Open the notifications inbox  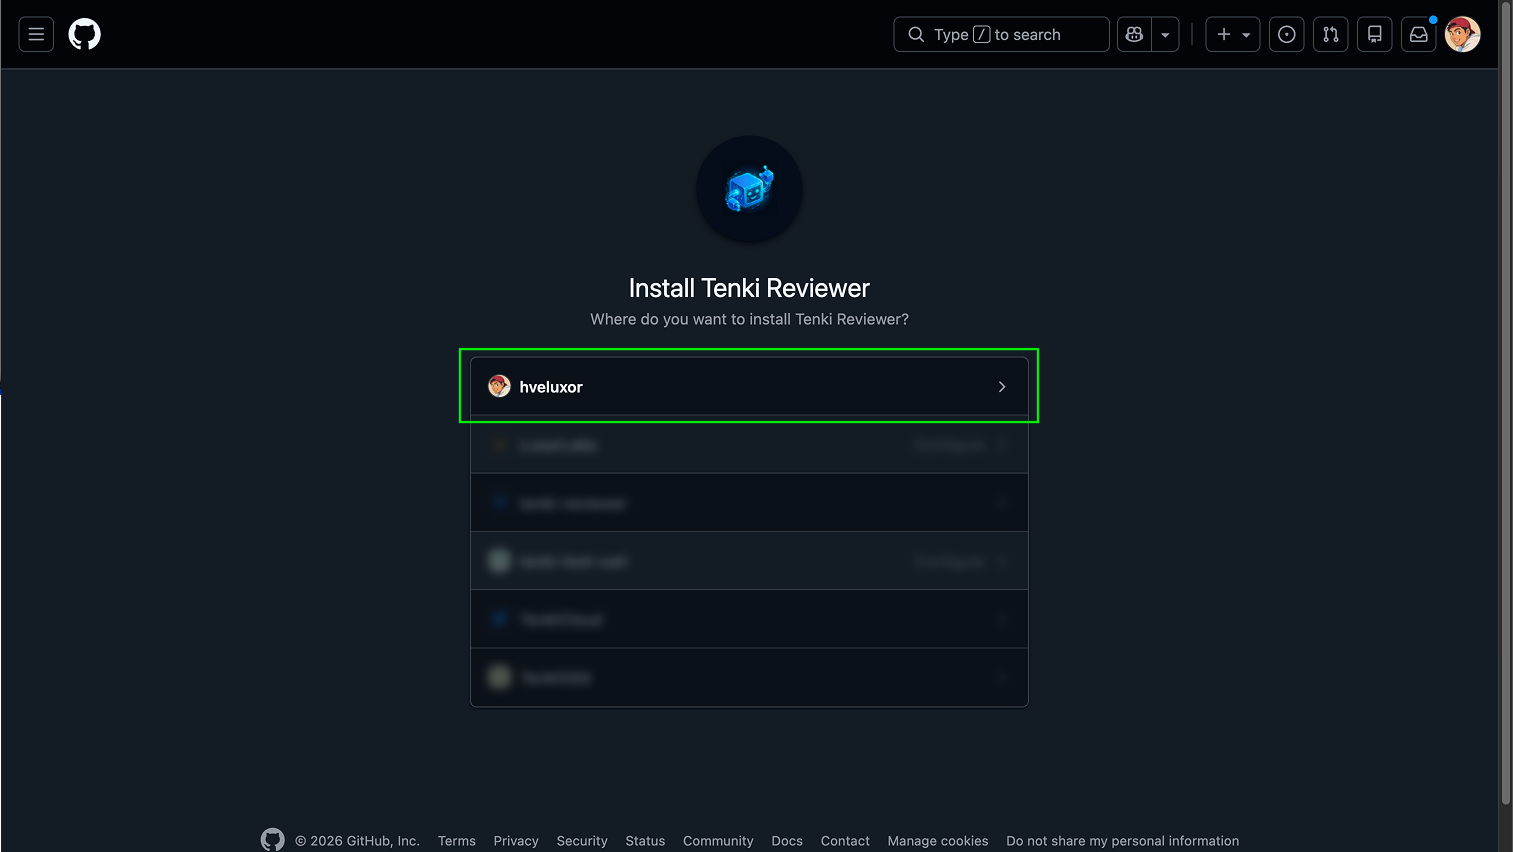click(x=1419, y=34)
